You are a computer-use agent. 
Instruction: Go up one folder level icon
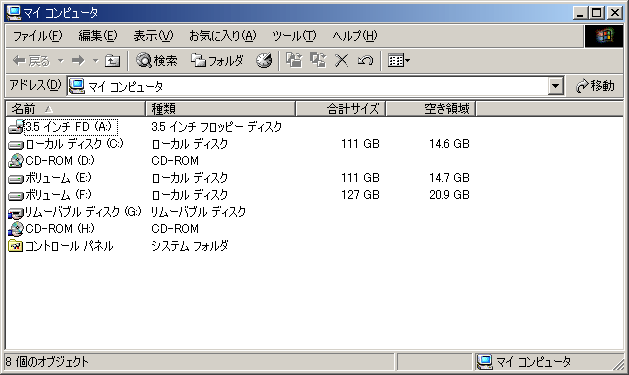(x=112, y=61)
